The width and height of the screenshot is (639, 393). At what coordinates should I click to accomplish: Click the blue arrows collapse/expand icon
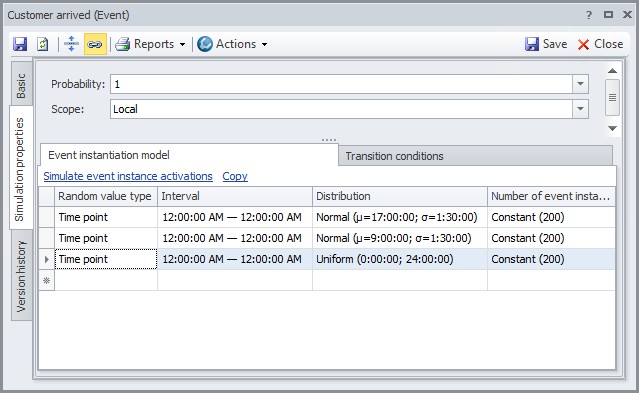click(71, 44)
